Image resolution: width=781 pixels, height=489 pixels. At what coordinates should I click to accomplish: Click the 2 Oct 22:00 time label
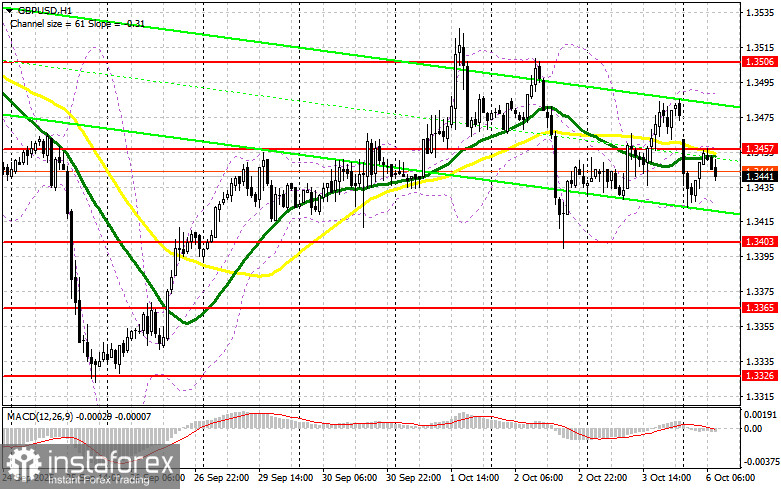click(x=602, y=478)
